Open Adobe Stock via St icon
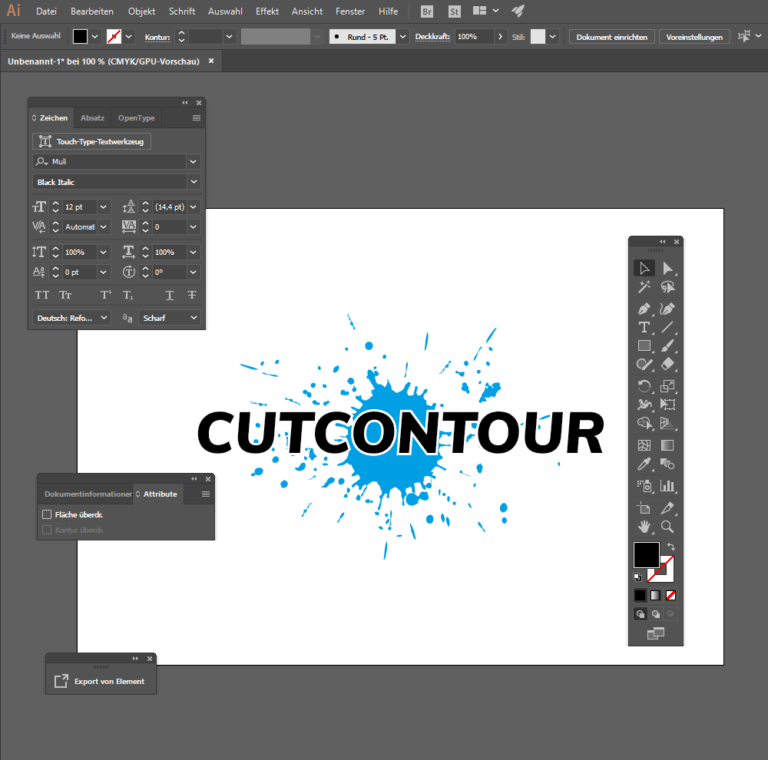 [454, 11]
